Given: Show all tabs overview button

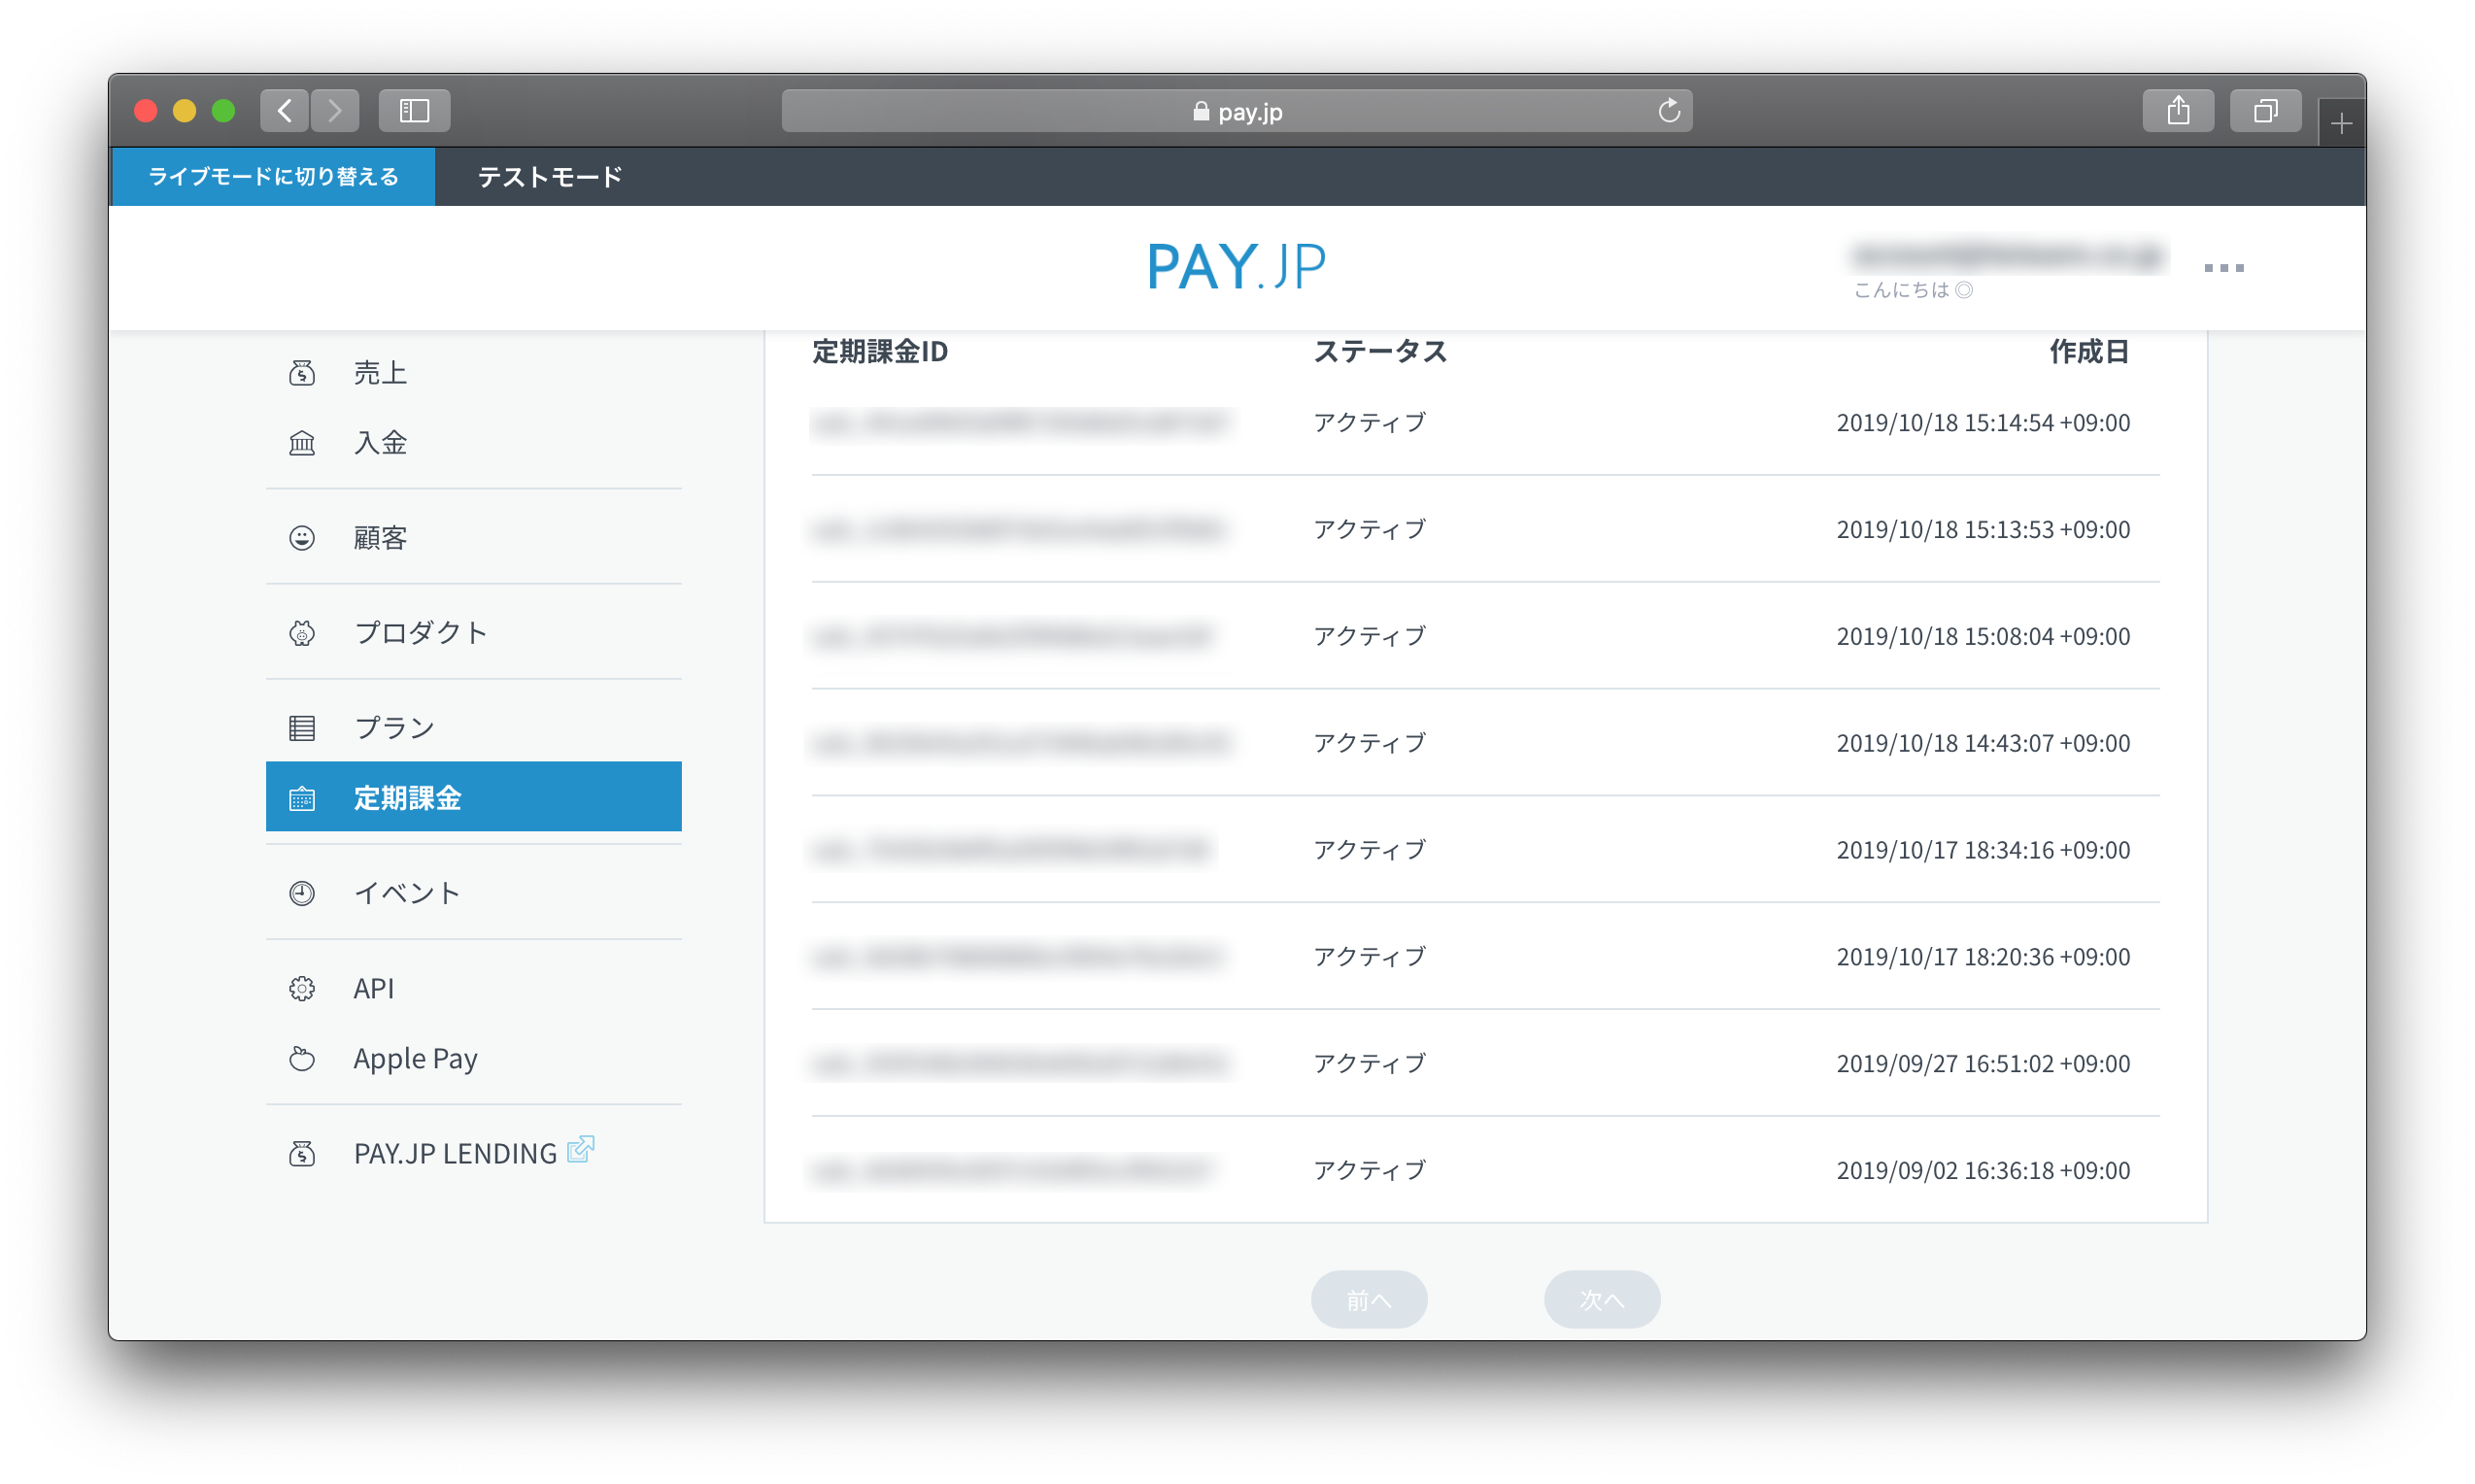Looking at the screenshot, I should pyautogui.click(x=2265, y=110).
